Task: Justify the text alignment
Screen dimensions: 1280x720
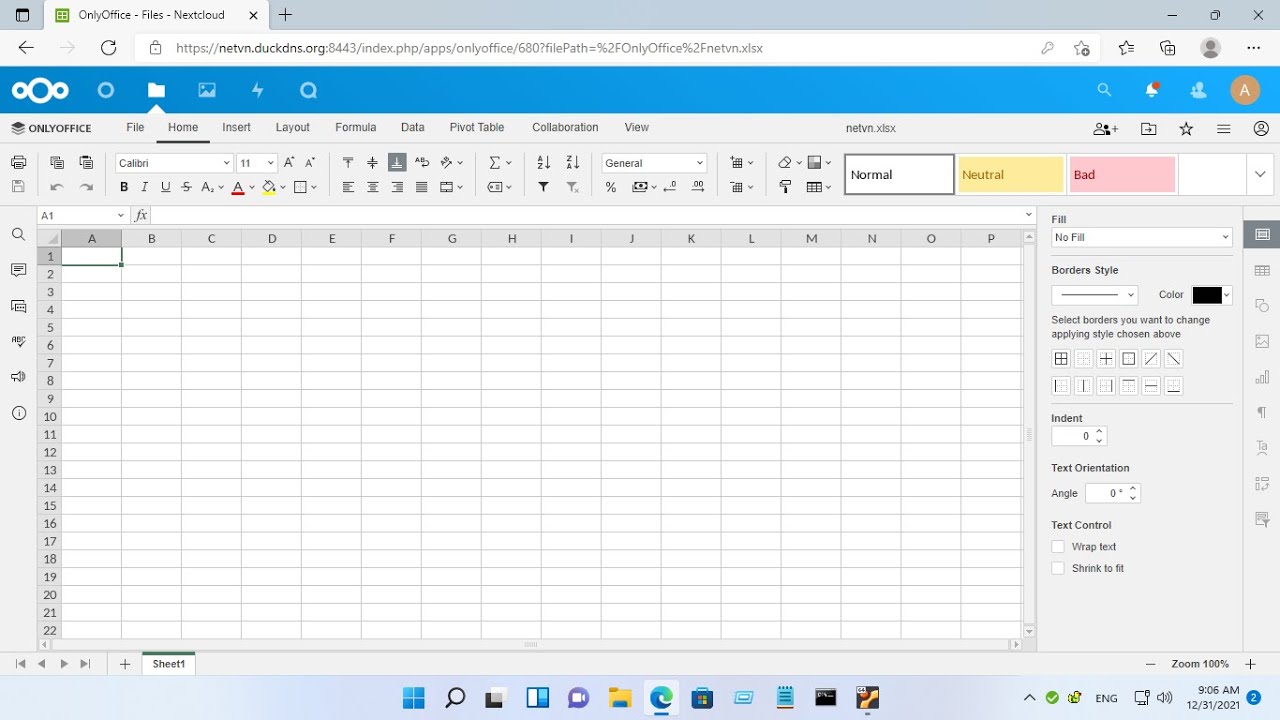Action: [422, 187]
